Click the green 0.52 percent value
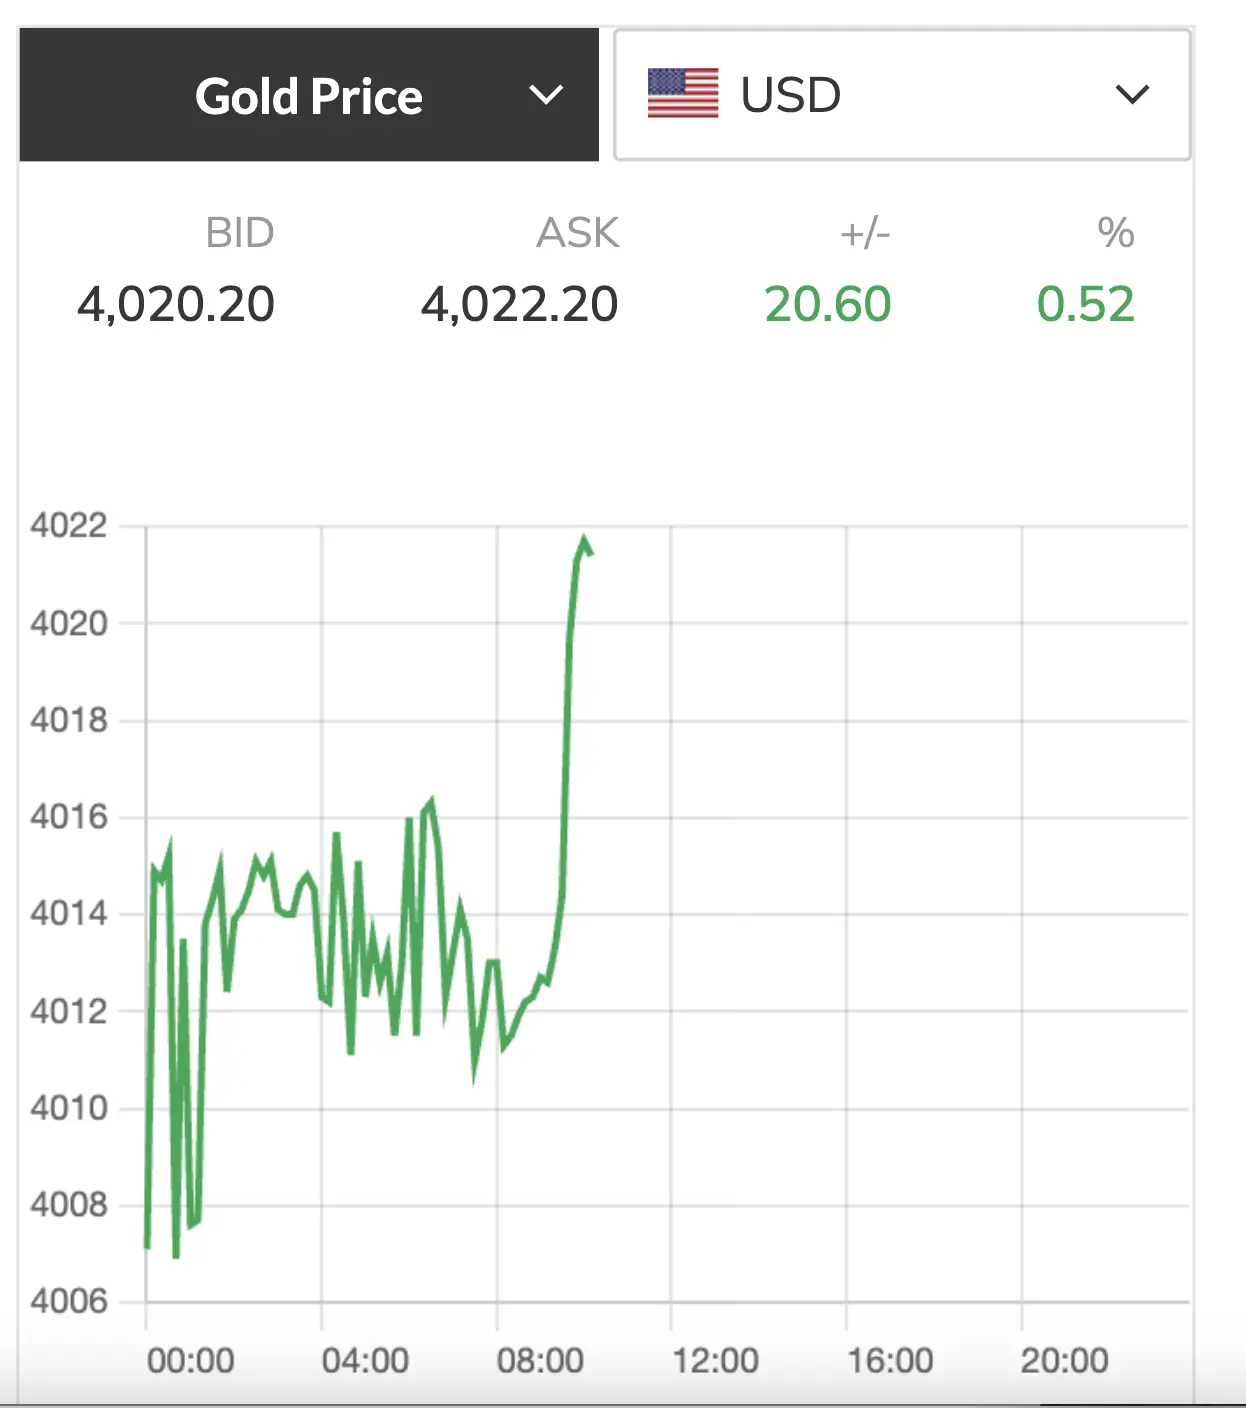This screenshot has height=1408, width=1246. (1085, 304)
